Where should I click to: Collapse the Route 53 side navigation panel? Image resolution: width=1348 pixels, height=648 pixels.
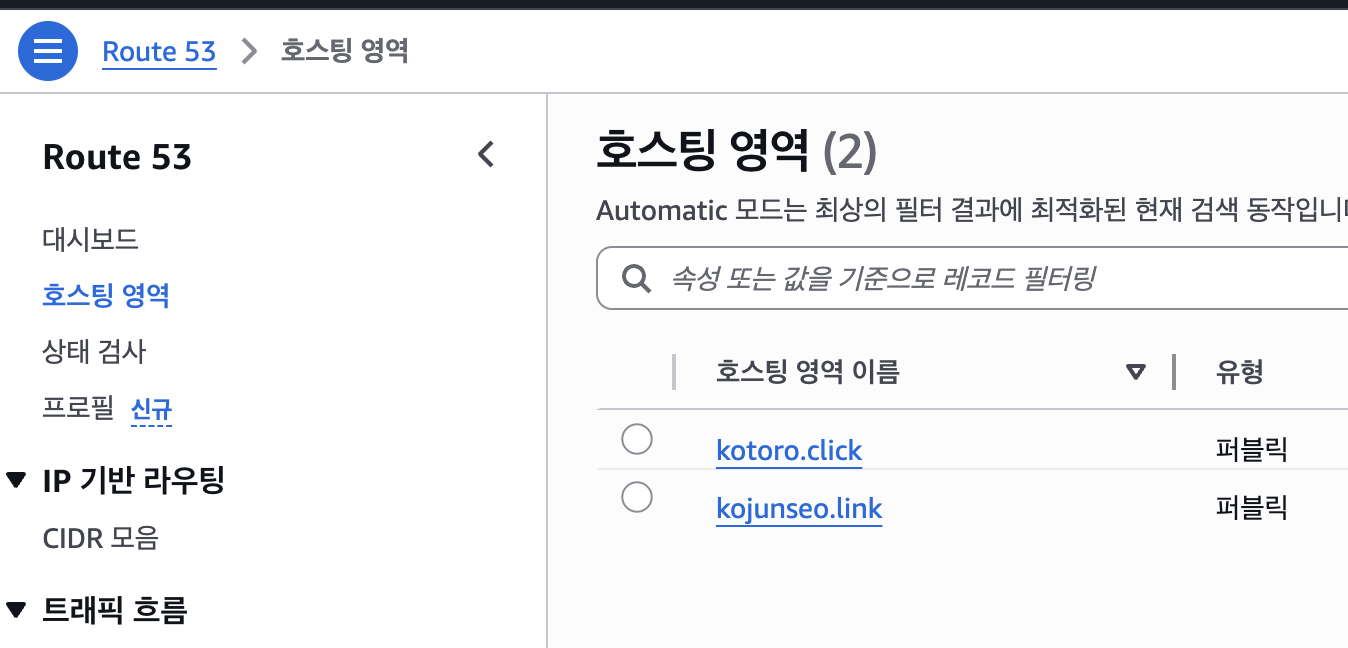(x=486, y=155)
